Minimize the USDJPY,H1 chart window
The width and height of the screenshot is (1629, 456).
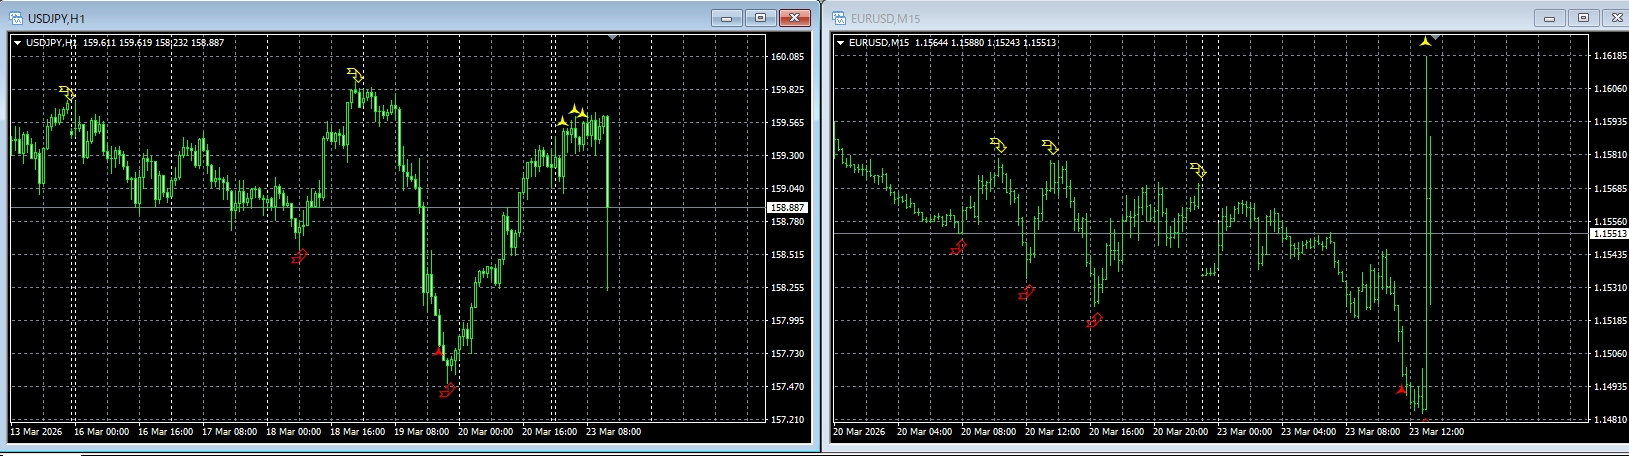click(x=727, y=17)
